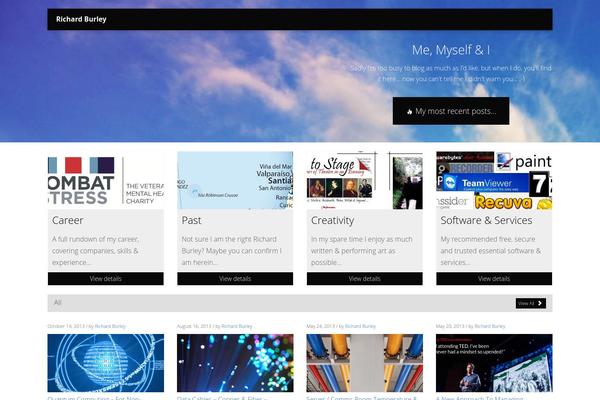This screenshot has width=600, height=400.
Task: Open the Software & Services heading
Action: tap(486, 220)
